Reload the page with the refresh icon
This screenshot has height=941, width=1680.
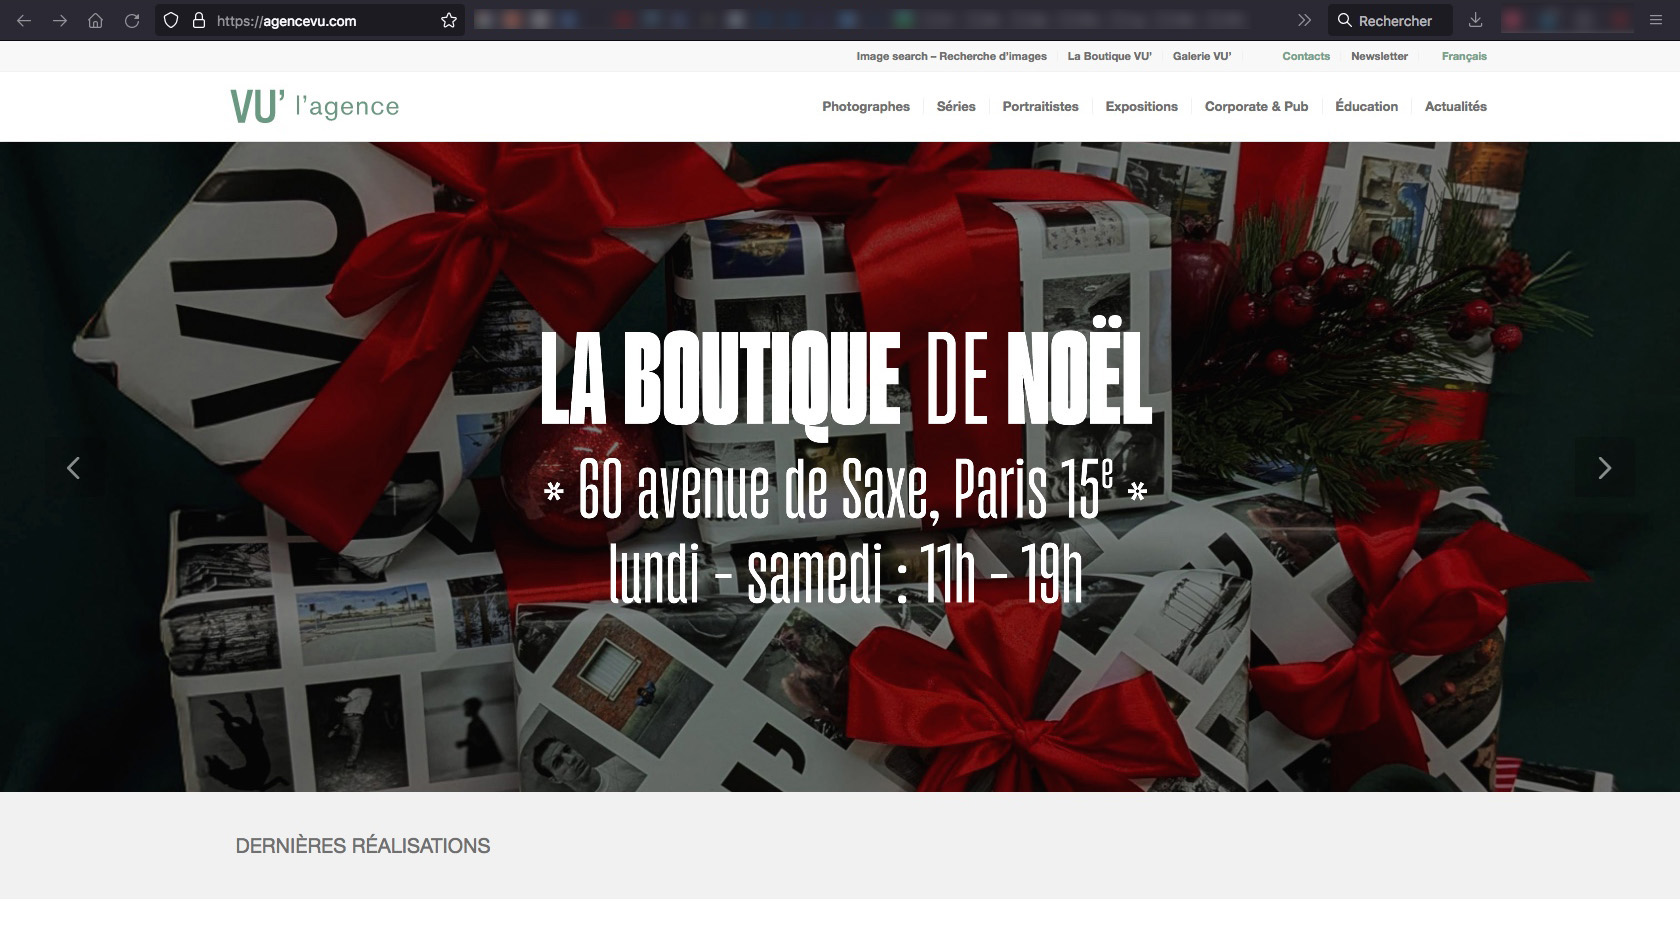(130, 19)
